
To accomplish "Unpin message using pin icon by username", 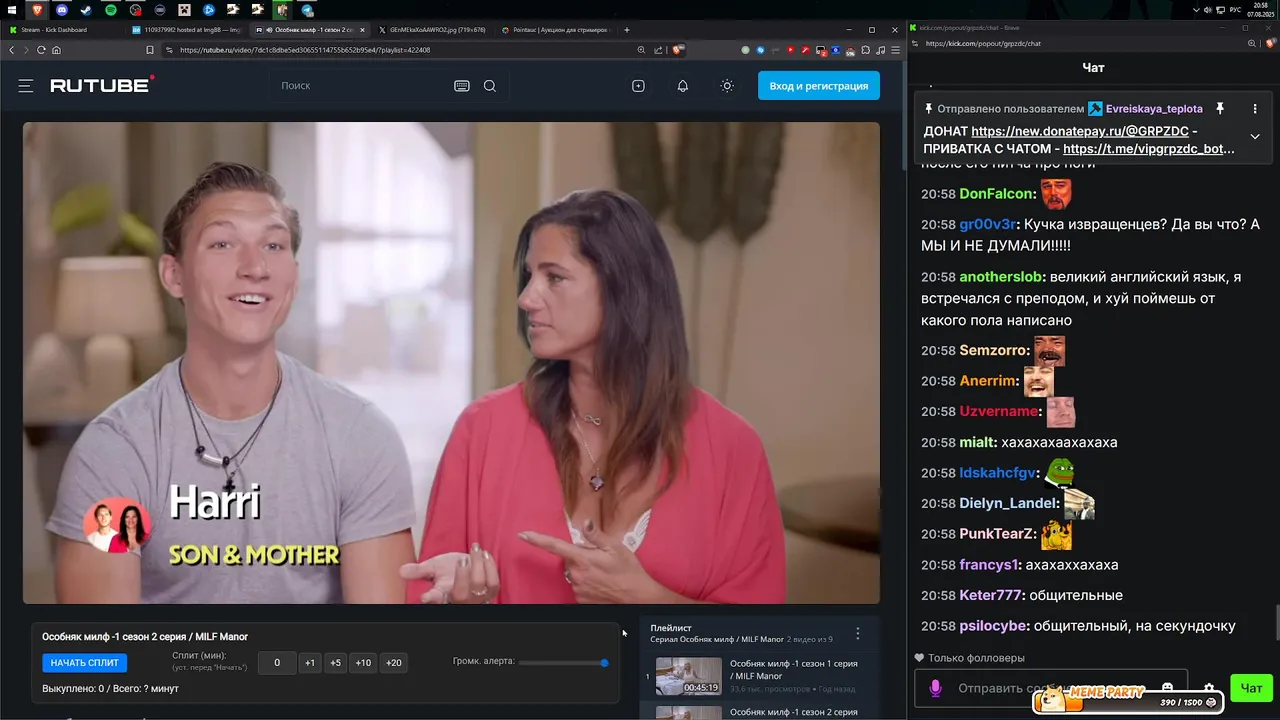I will pyautogui.click(x=1220, y=108).
